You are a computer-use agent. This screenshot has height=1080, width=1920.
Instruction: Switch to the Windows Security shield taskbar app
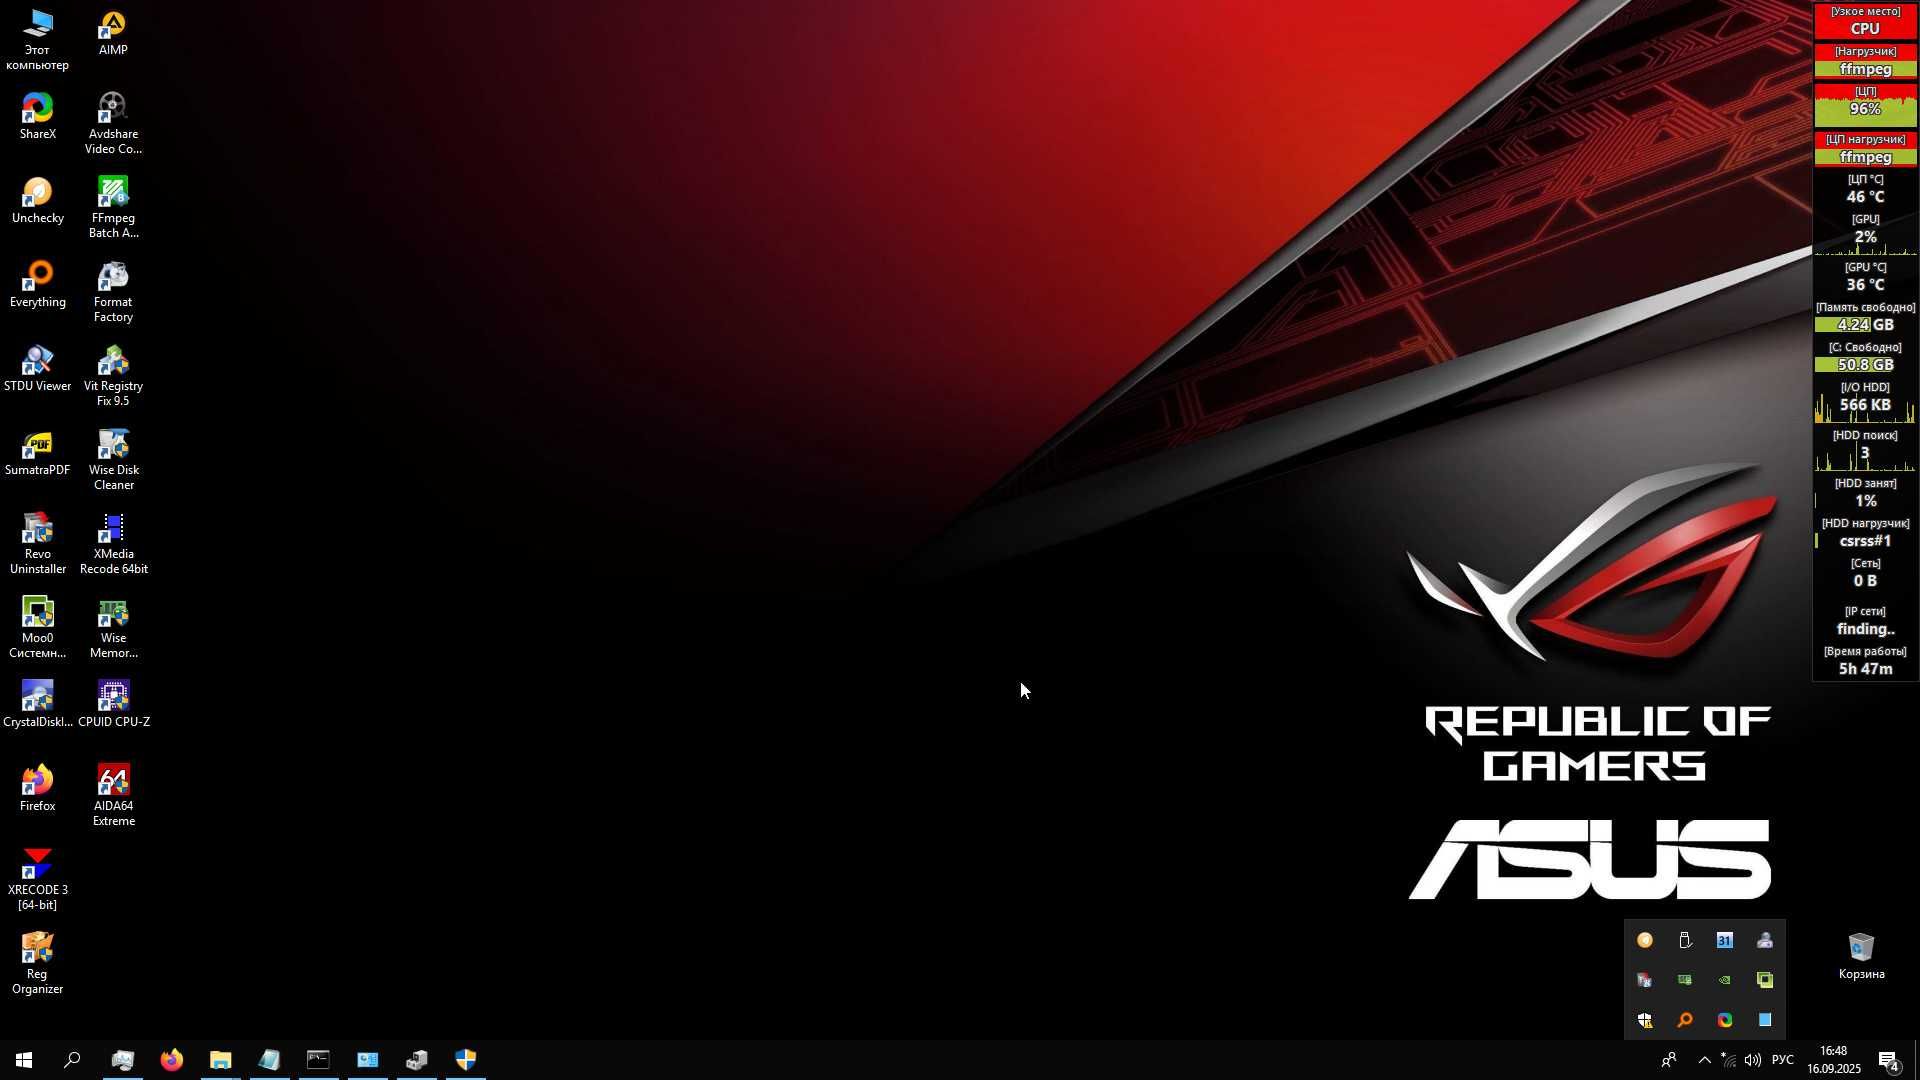pos(466,1060)
